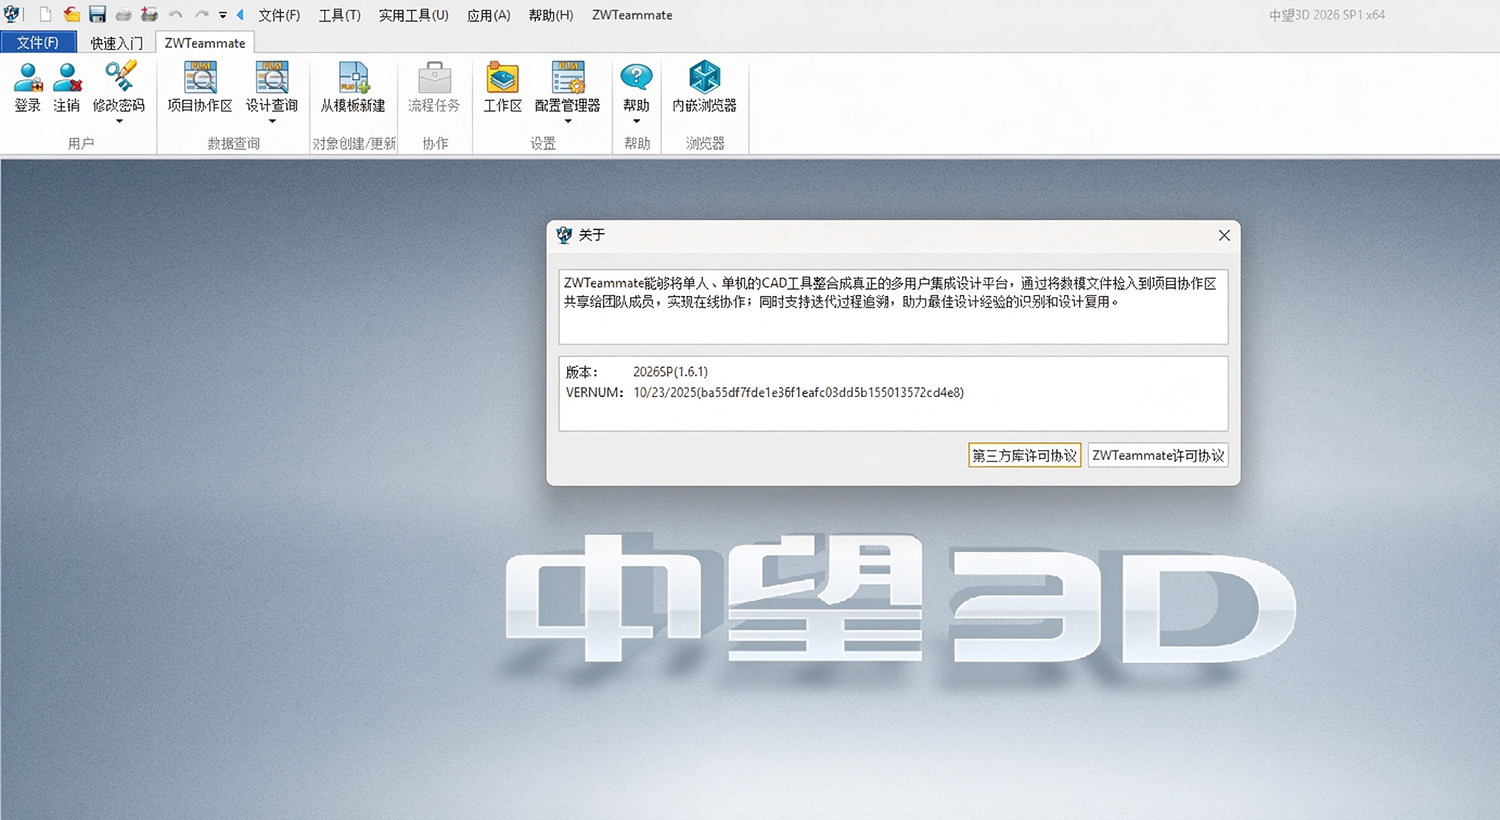
Task: Switch to the 快速入门 ribbon tab
Action: [116, 43]
